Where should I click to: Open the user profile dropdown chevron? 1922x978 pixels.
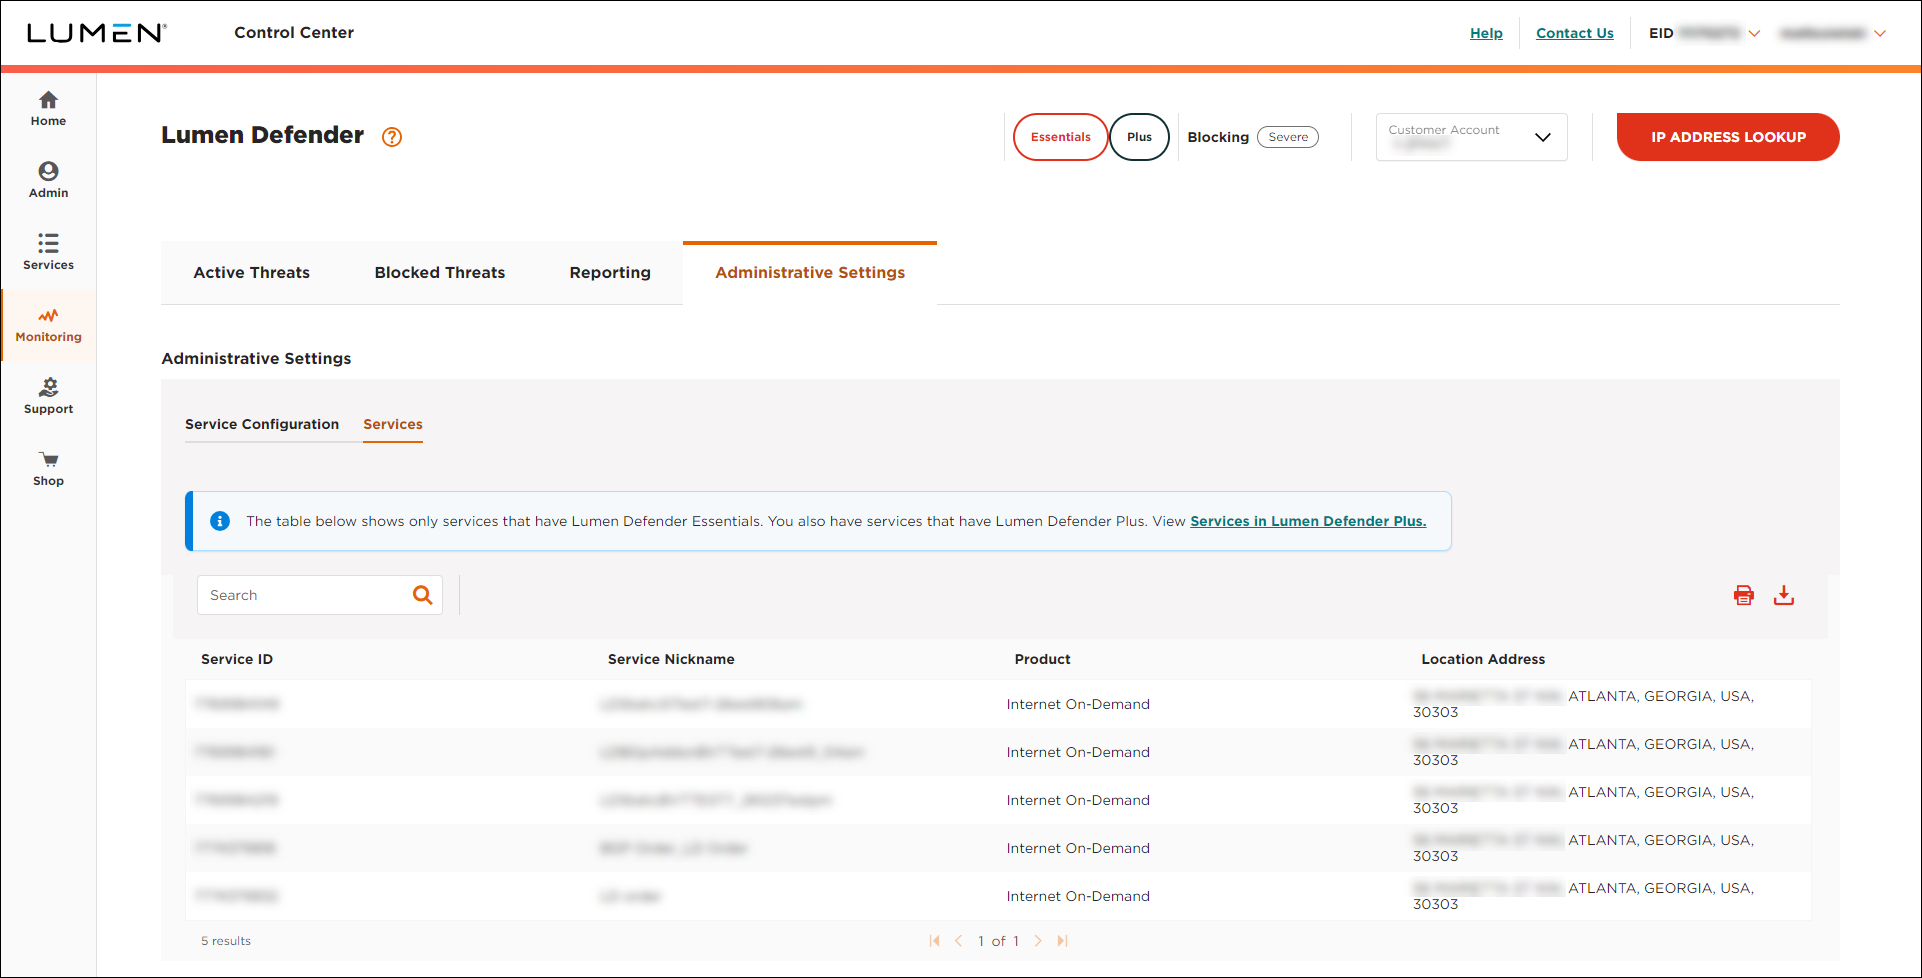coord(1880,33)
